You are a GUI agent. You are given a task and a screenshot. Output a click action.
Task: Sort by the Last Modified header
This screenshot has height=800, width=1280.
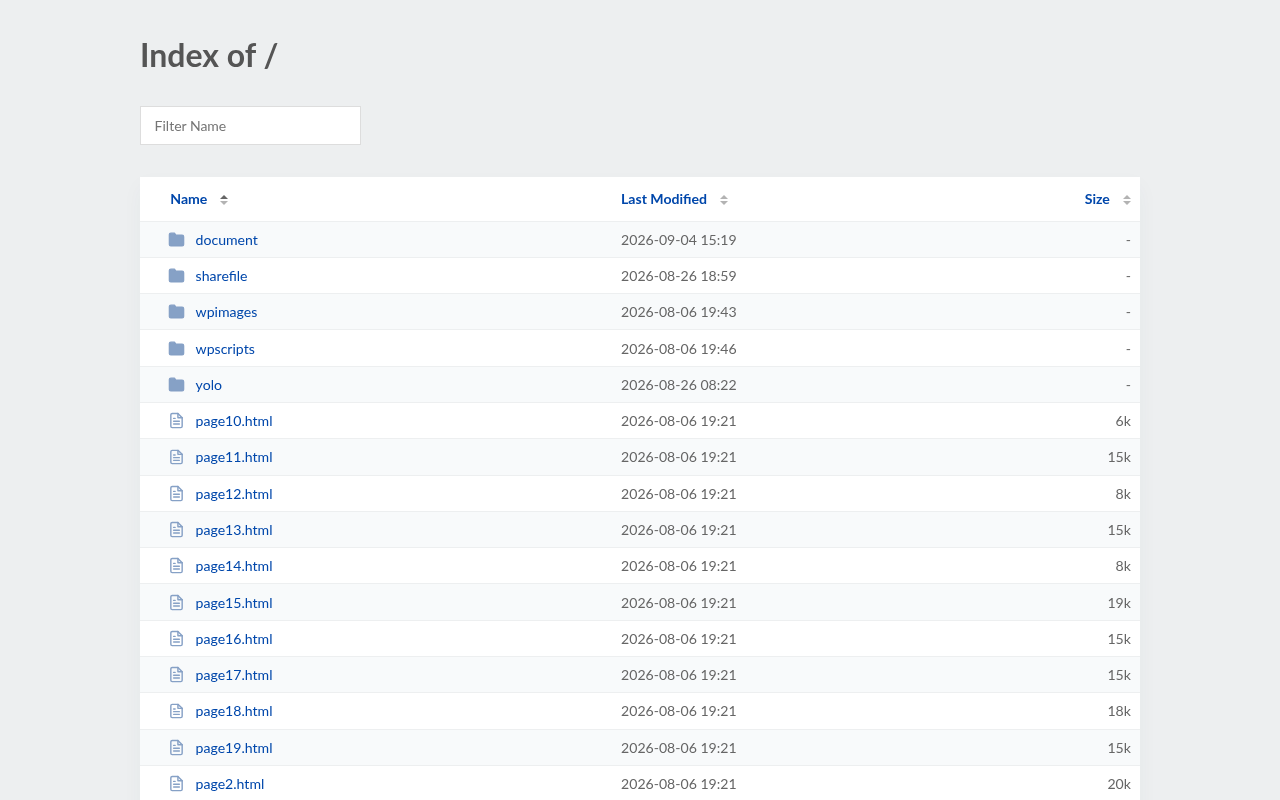tap(664, 199)
